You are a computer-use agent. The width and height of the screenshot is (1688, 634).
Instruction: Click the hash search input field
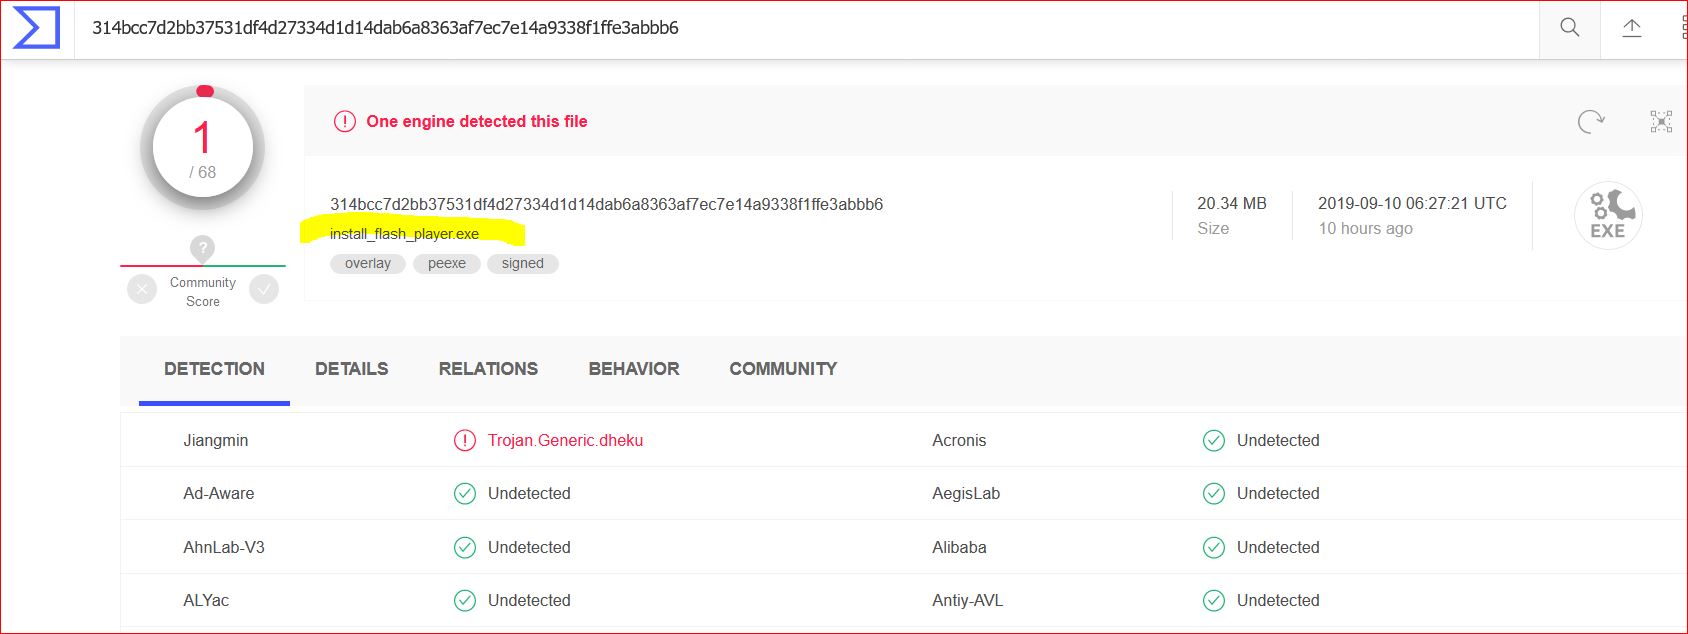pos(800,28)
